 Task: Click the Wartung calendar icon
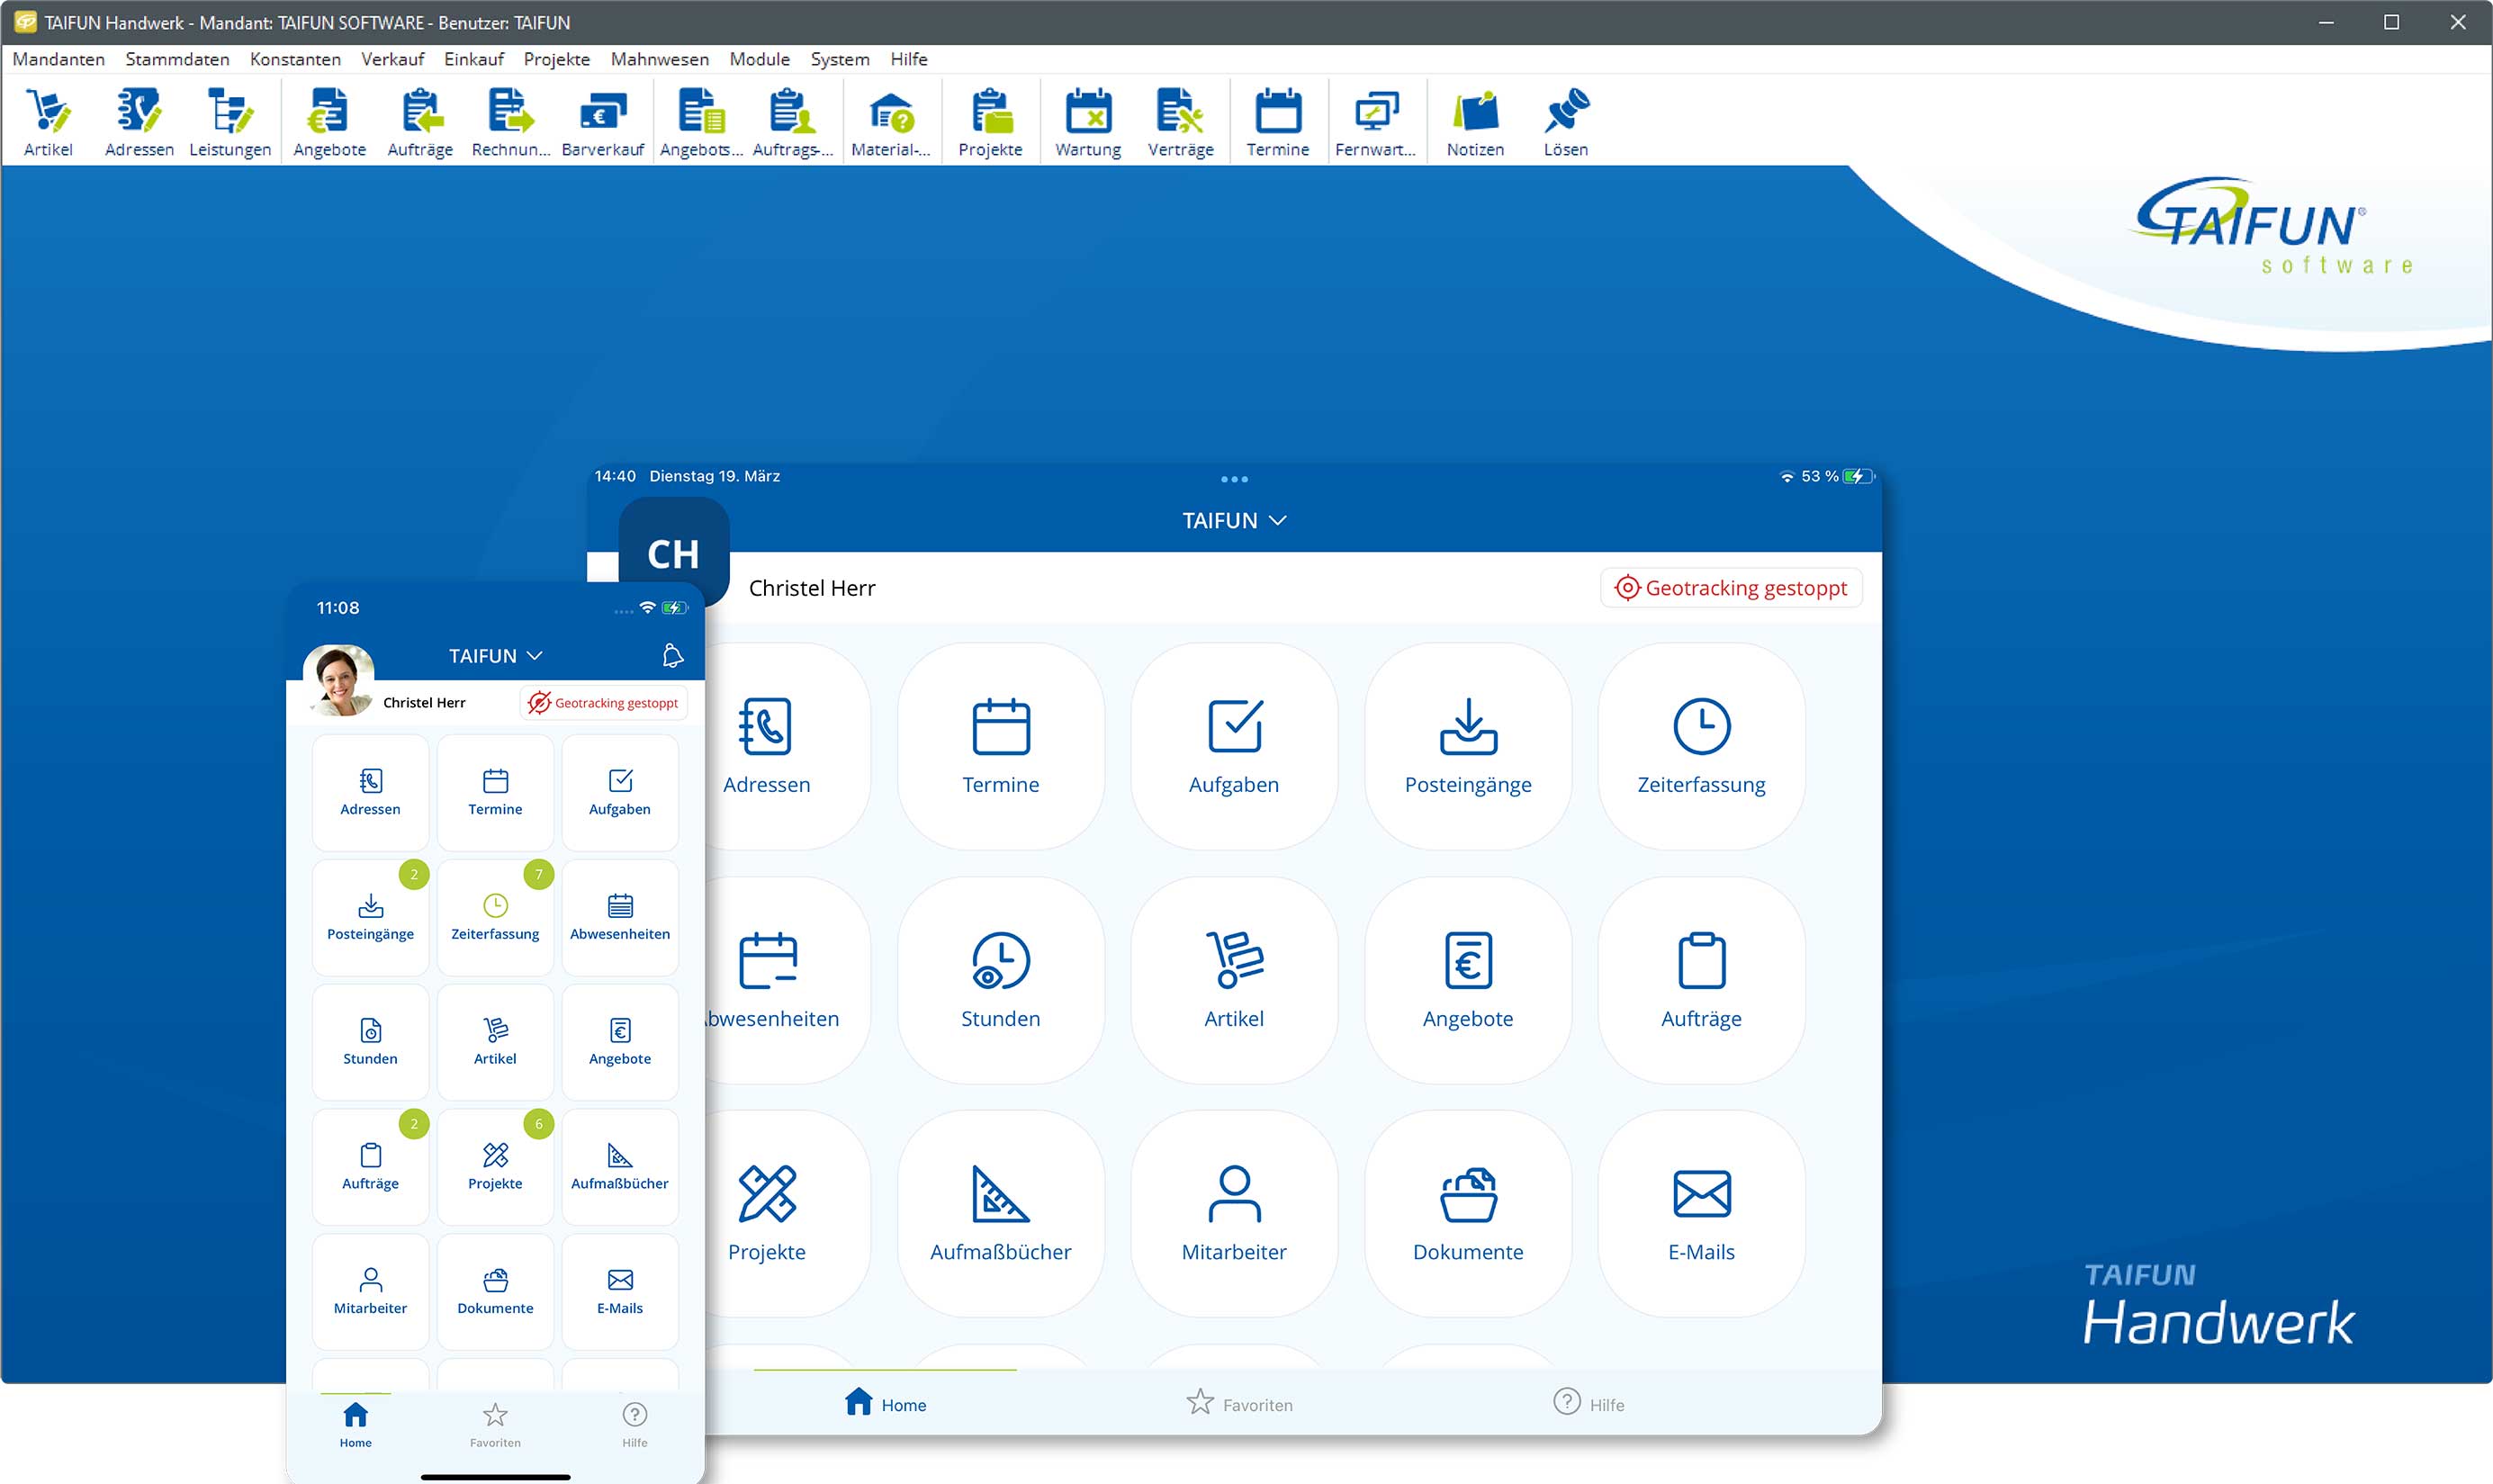click(x=1088, y=121)
